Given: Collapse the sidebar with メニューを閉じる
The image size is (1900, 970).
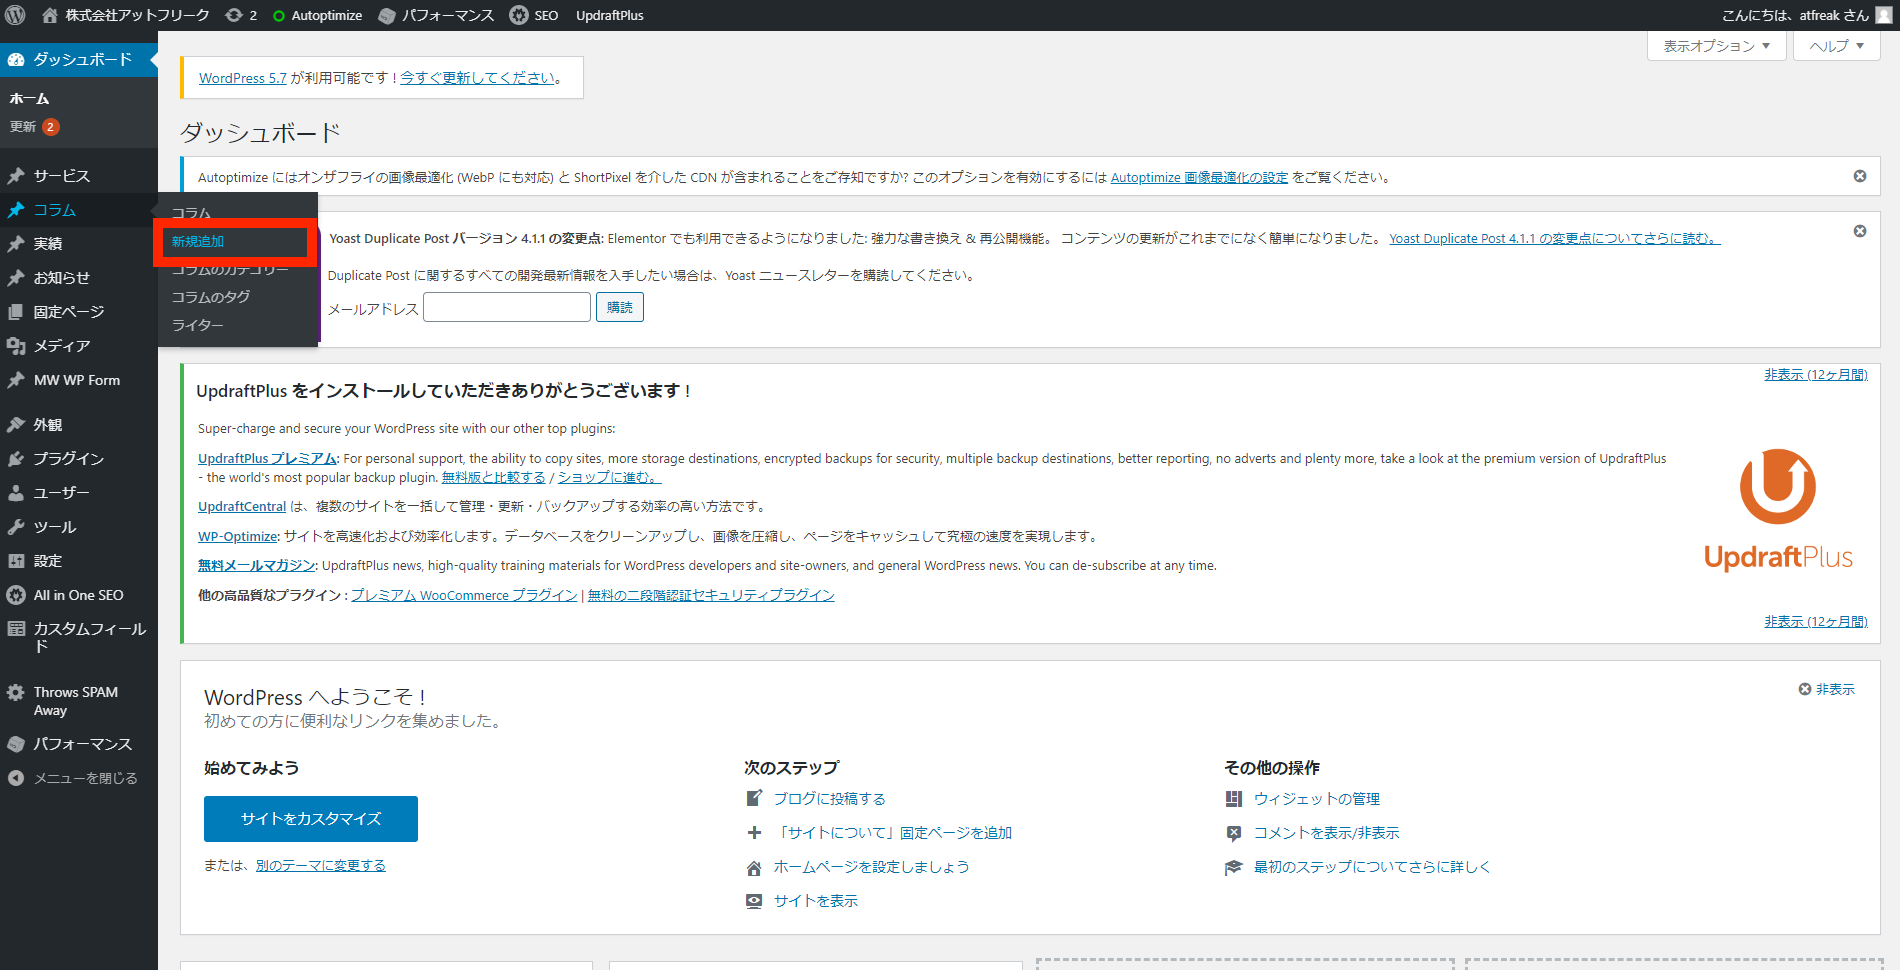Looking at the screenshot, I should (79, 777).
